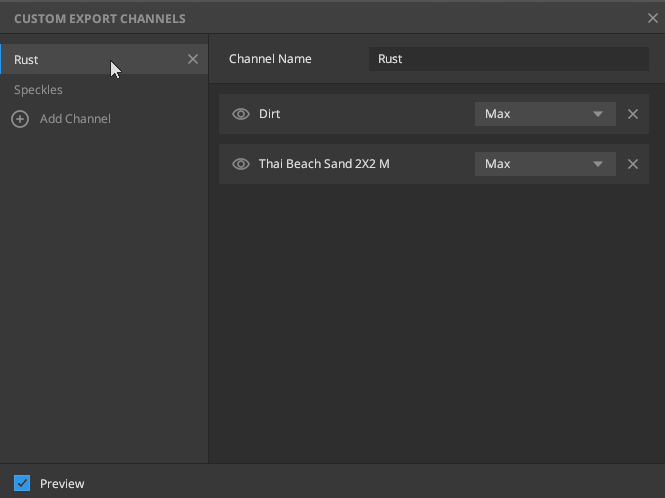The width and height of the screenshot is (665, 498).
Task: Hide the Dirt layer with eye icon
Action: pos(241,114)
